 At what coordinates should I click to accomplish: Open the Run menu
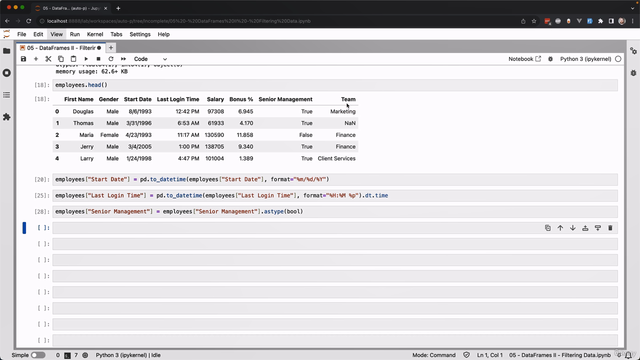[75, 34]
